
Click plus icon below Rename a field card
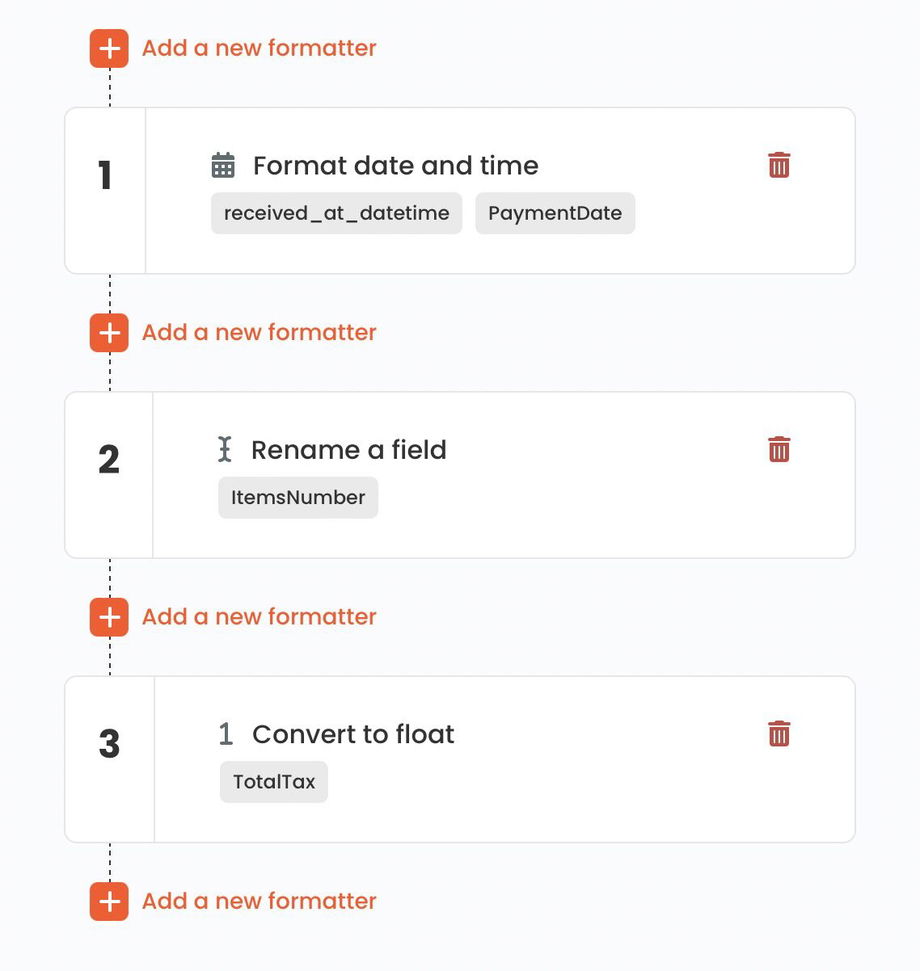(109, 617)
